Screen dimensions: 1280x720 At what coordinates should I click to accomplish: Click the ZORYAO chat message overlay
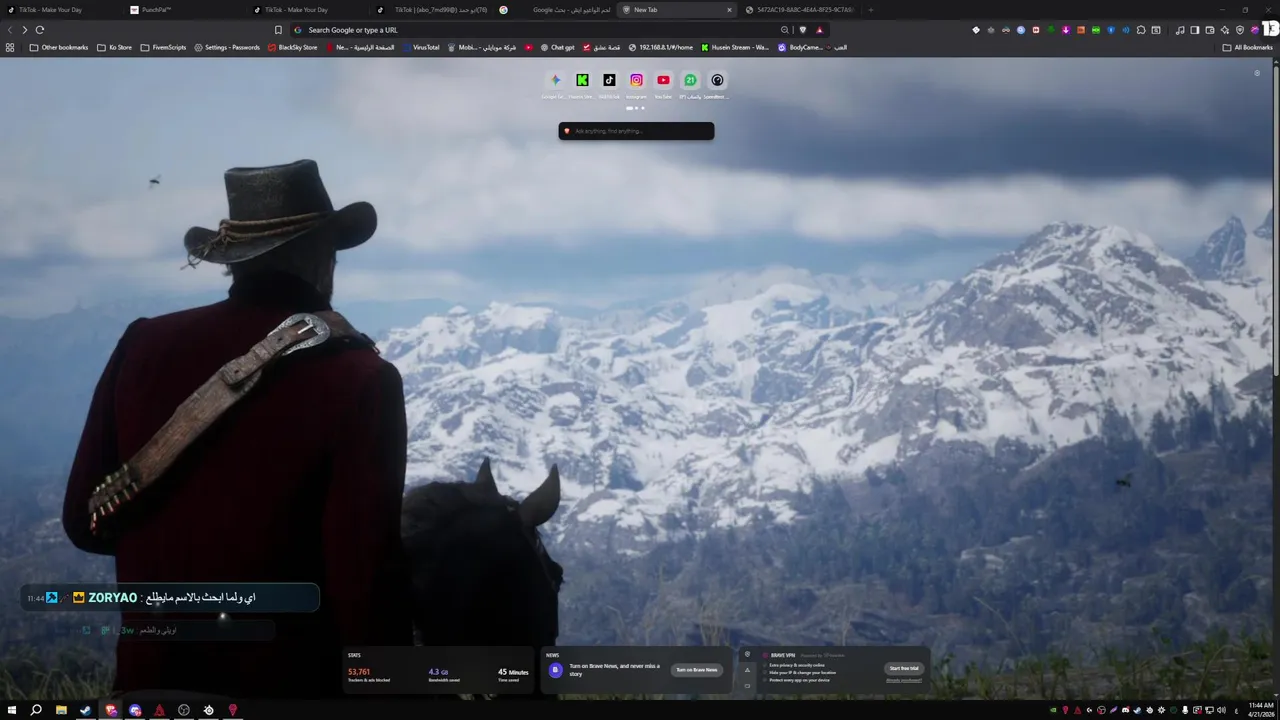170,598
